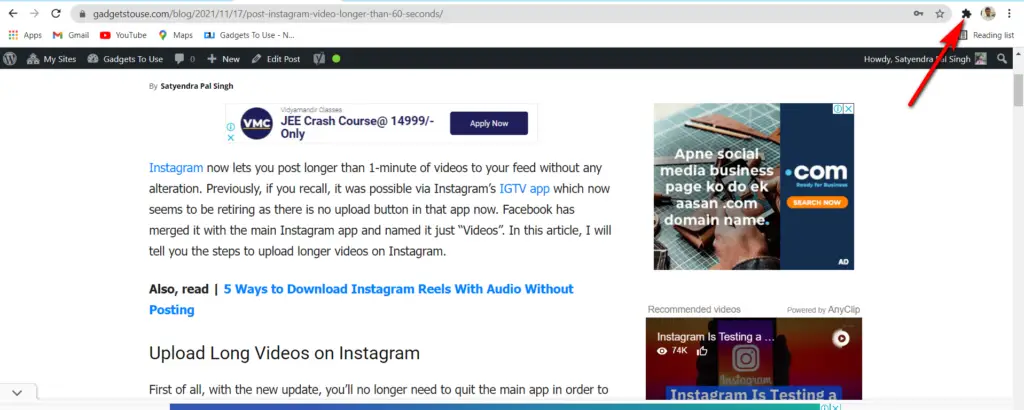Open the Extensions puzzle piece menu
The width and height of the screenshot is (1024, 410).
tap(967, 13)
